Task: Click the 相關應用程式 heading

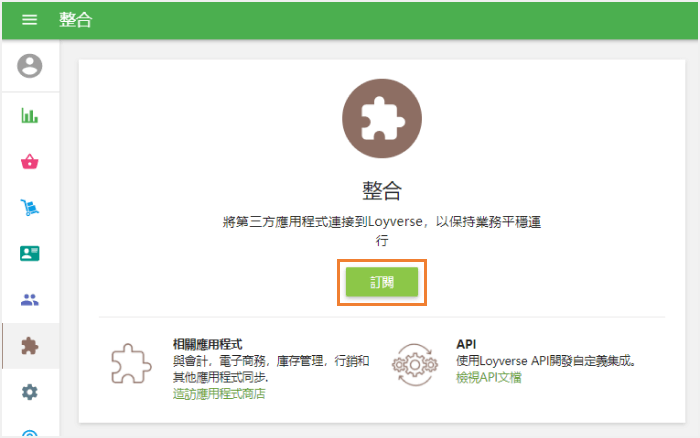Action: [x=208, y=344]
